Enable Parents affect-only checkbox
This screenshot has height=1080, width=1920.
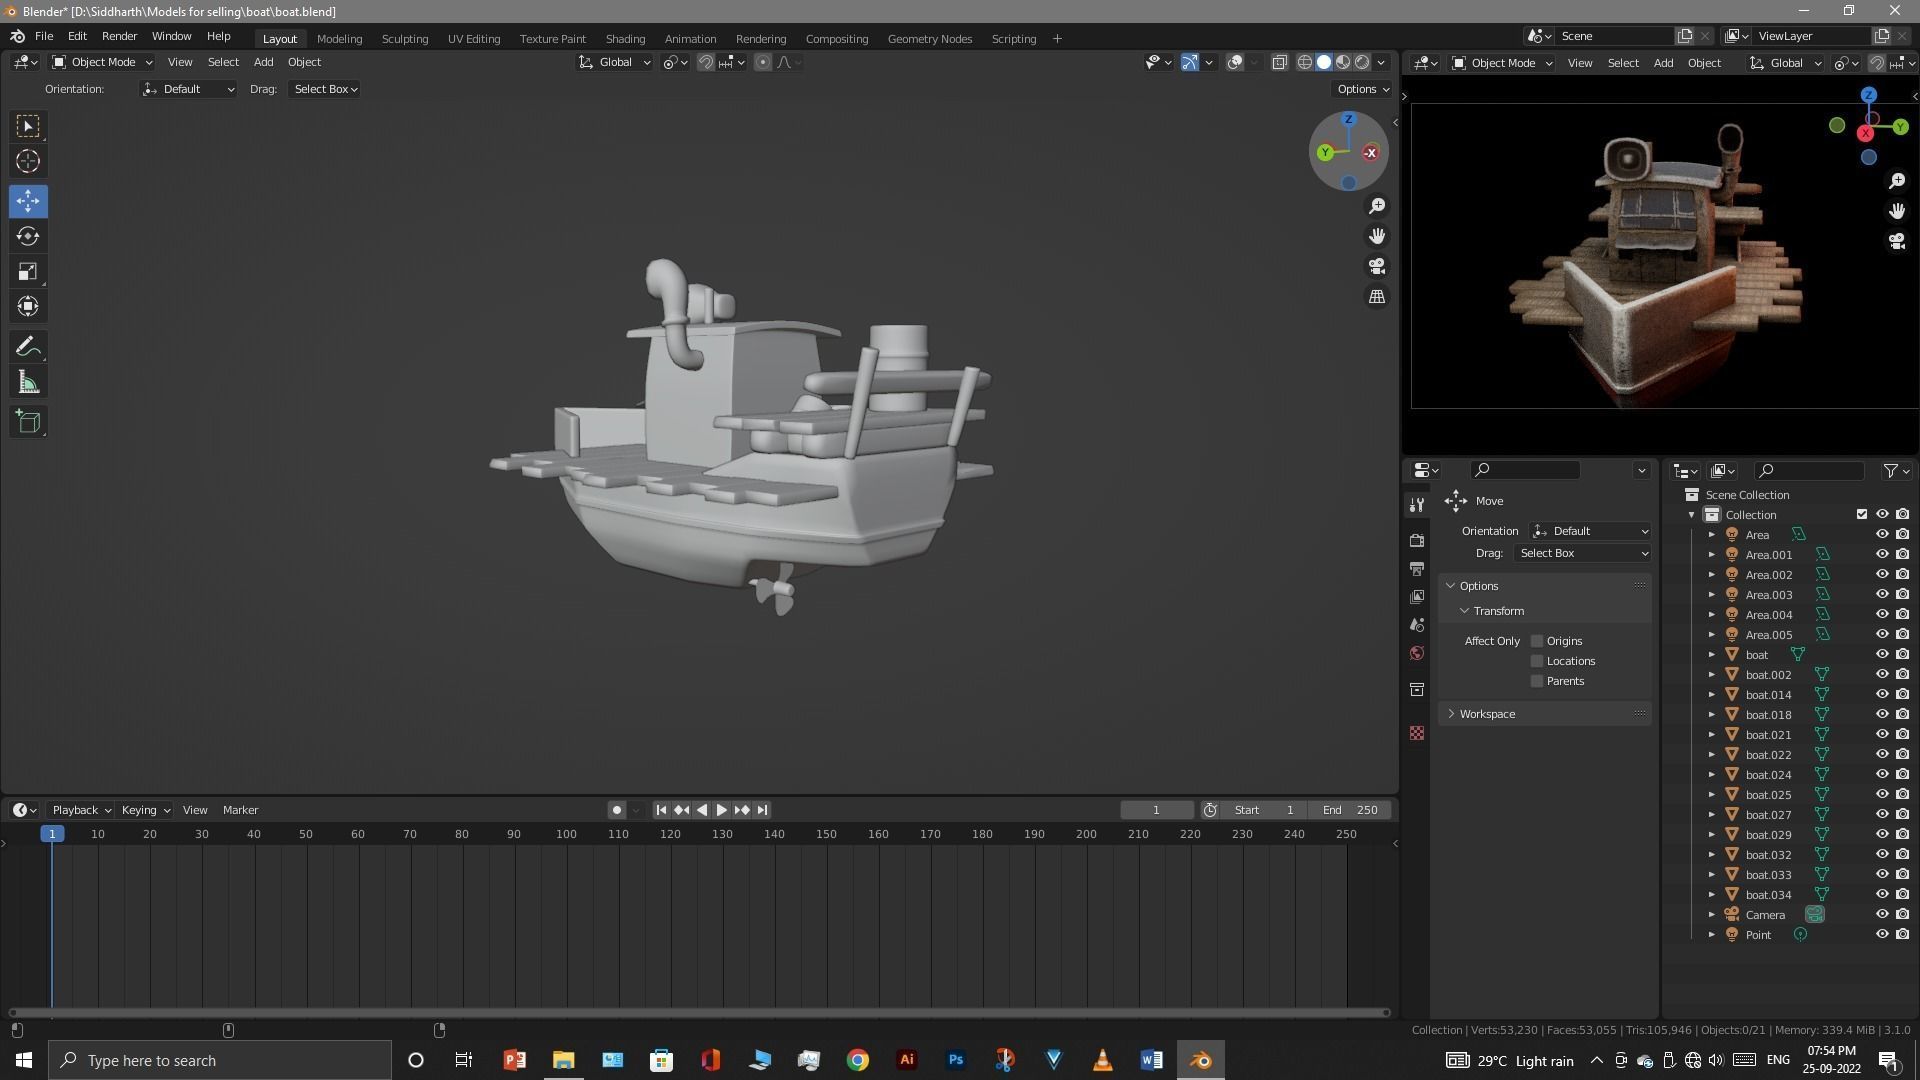point(1537,681)
